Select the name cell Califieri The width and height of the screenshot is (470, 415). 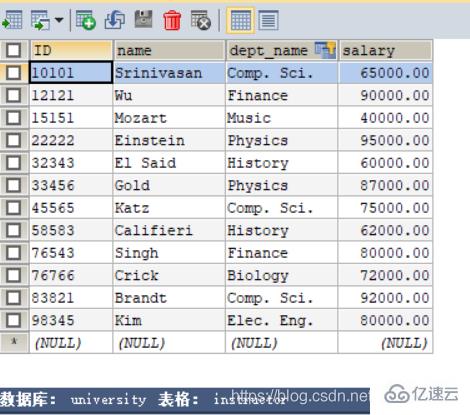point(169,230)
